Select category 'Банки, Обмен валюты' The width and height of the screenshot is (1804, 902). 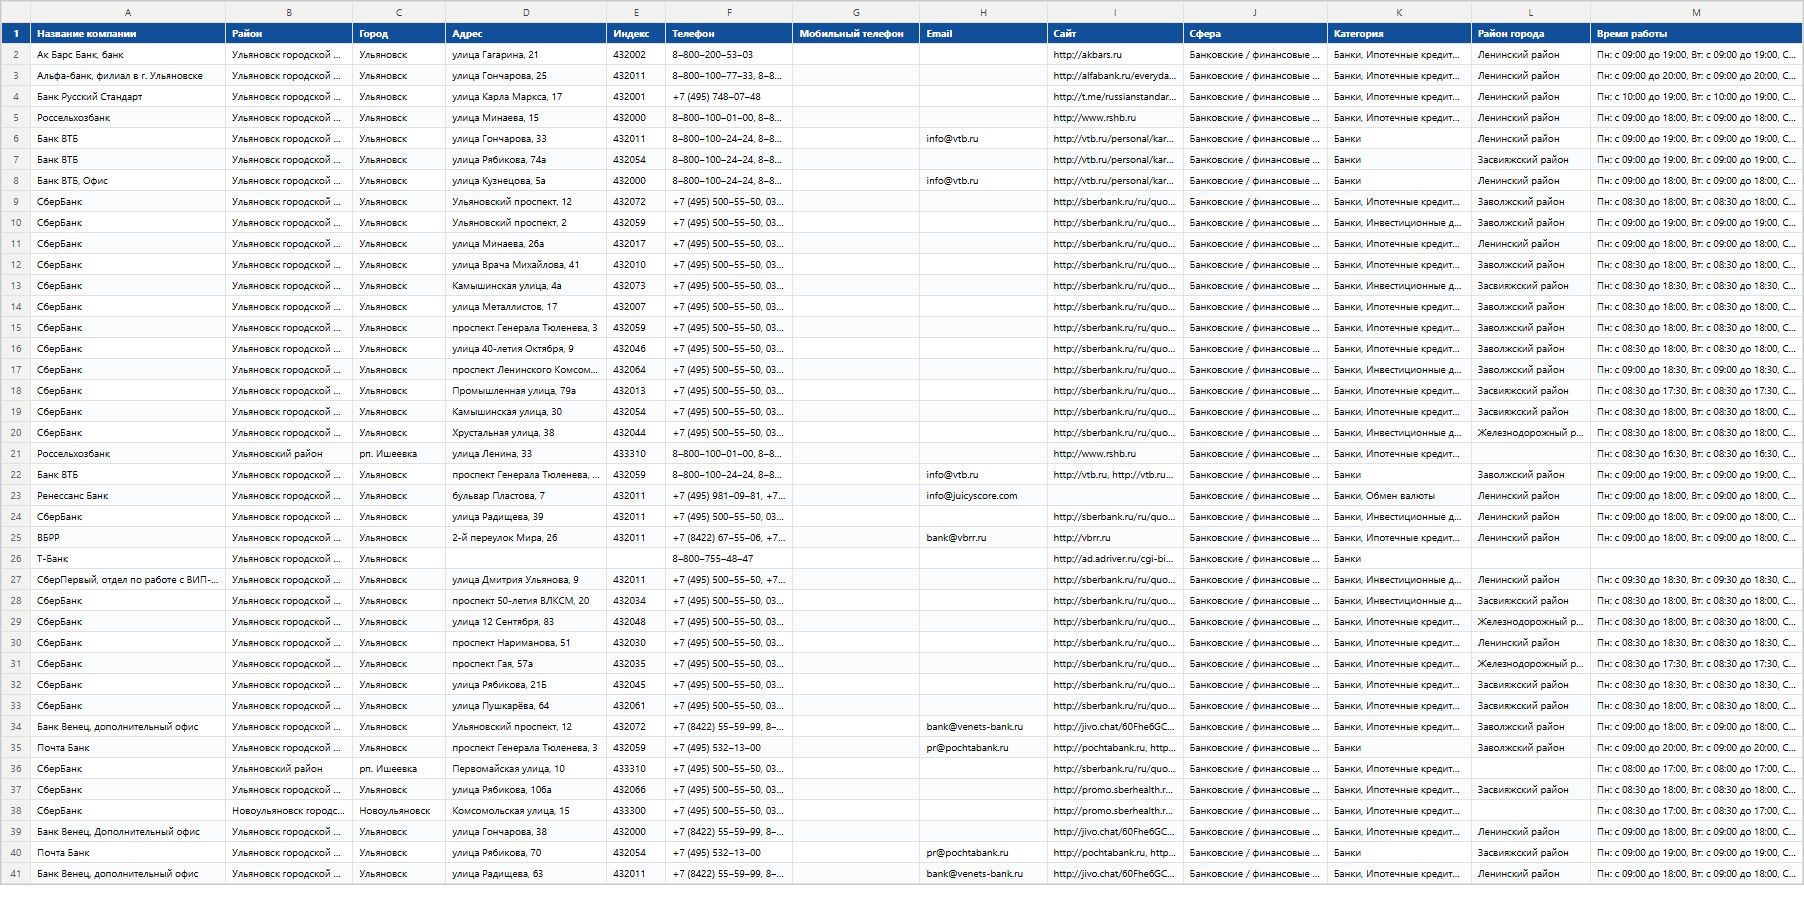pos(1399,496)
